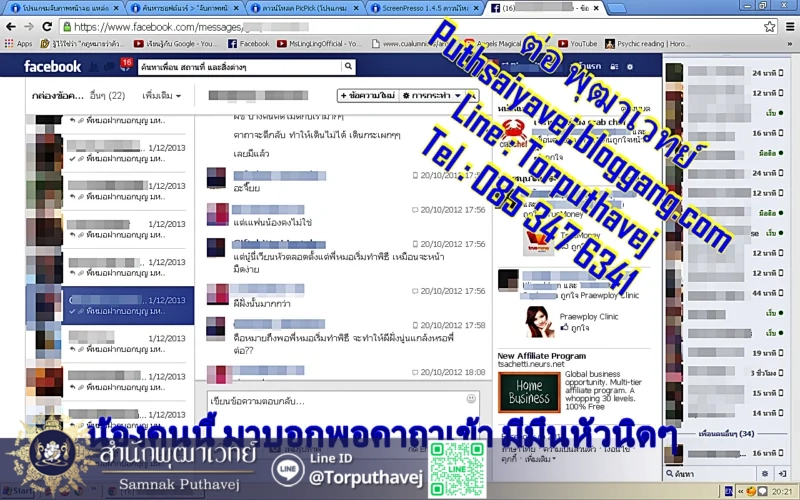This screenshot has height=500, width=800.
Task: Open the Chrome menu icon
Action: [788, 27]
